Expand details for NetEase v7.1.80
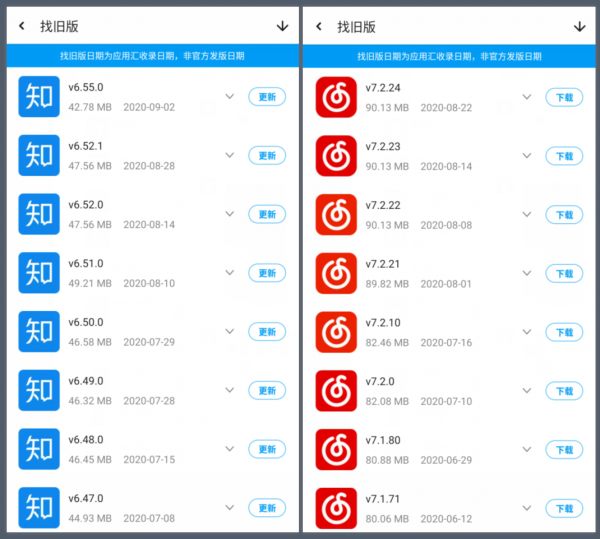This screenshot has height=539, width=600. 527,449
